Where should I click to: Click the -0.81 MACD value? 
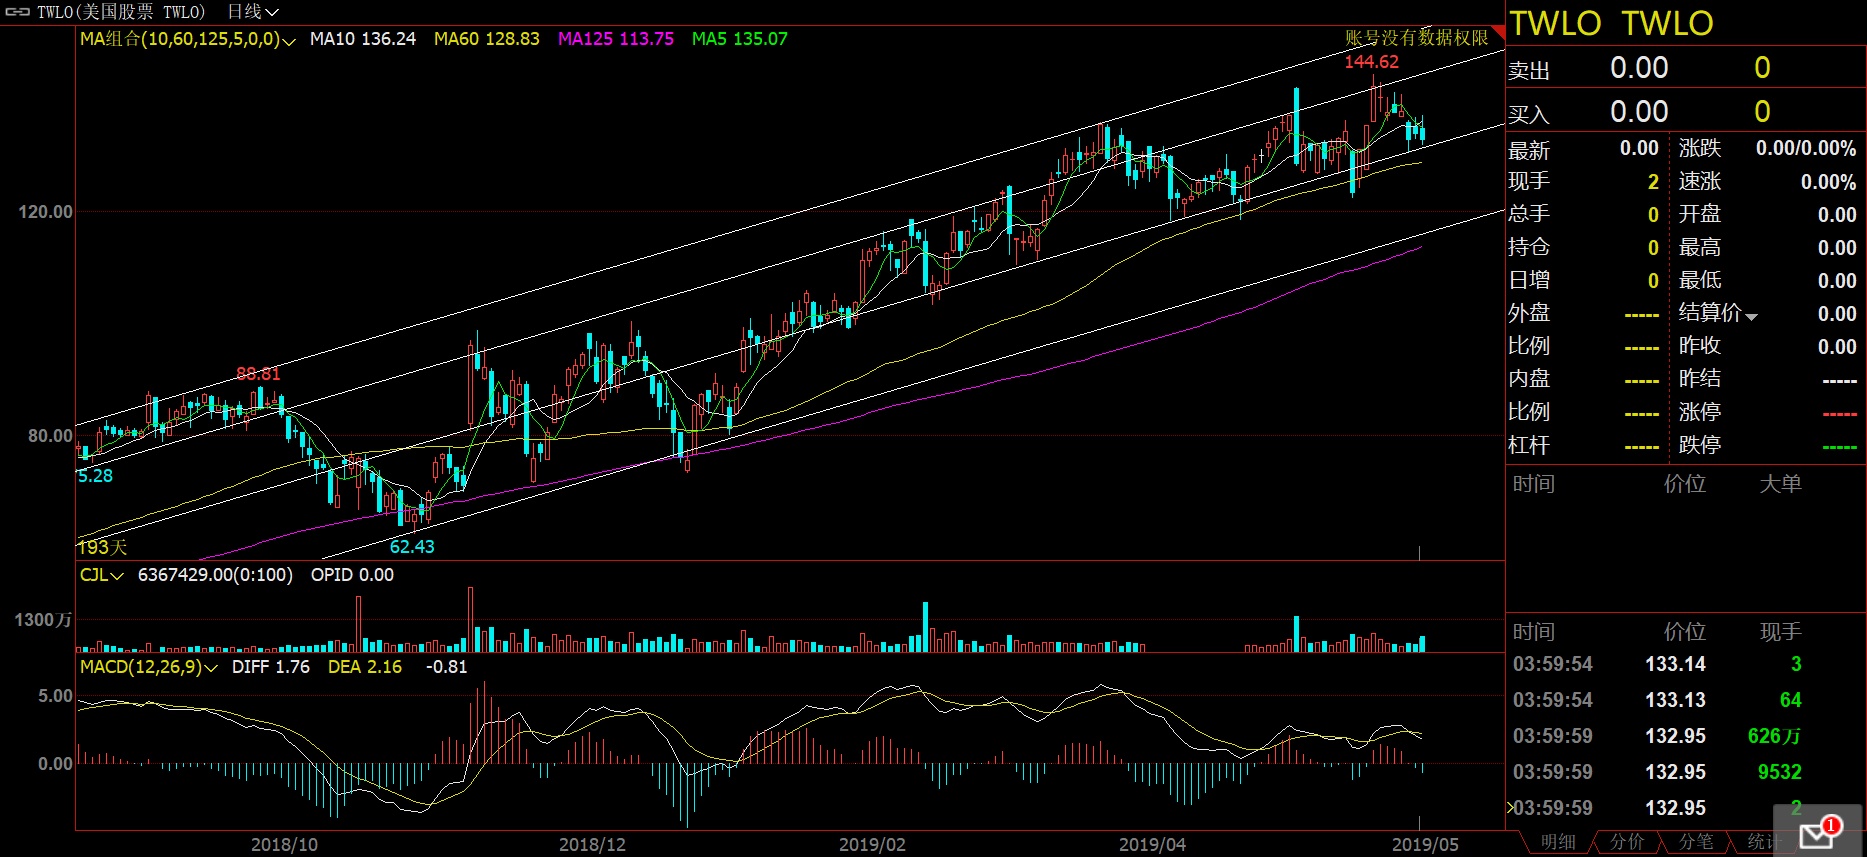tap(446, 667)
